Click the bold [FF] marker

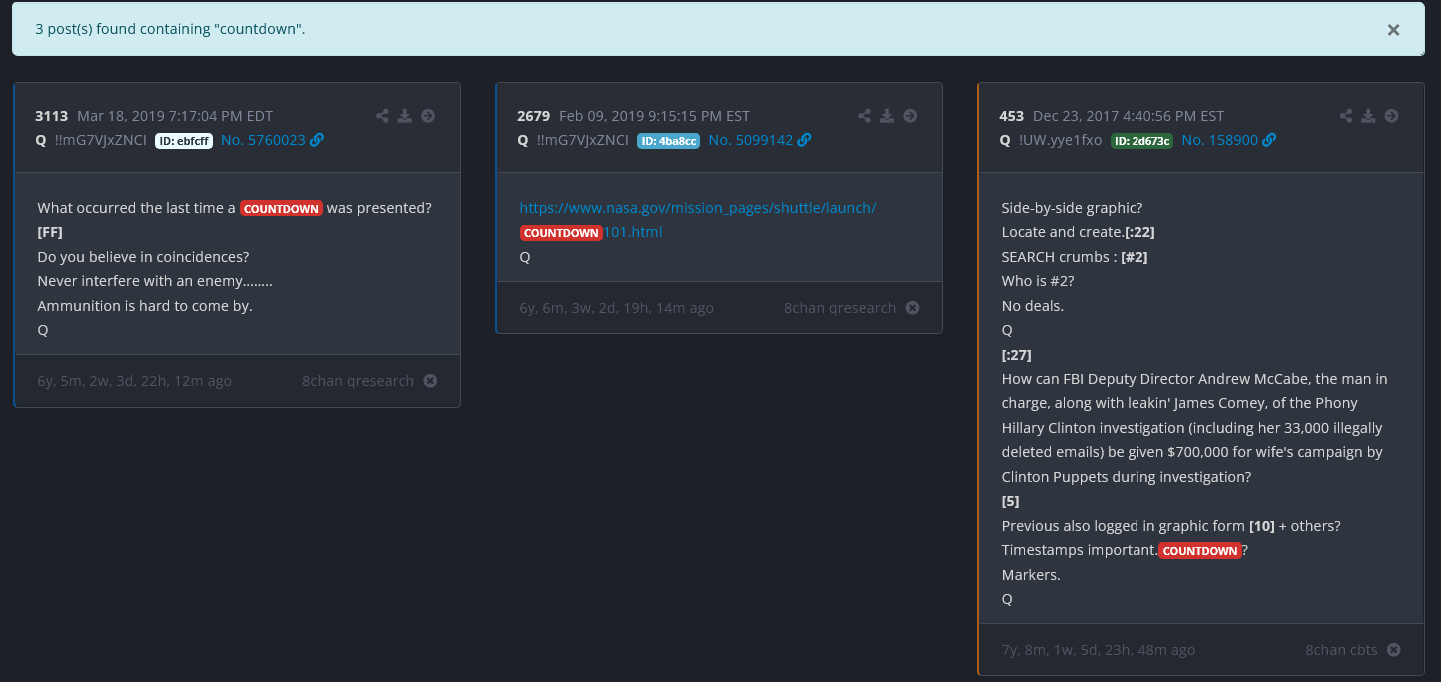49,233
